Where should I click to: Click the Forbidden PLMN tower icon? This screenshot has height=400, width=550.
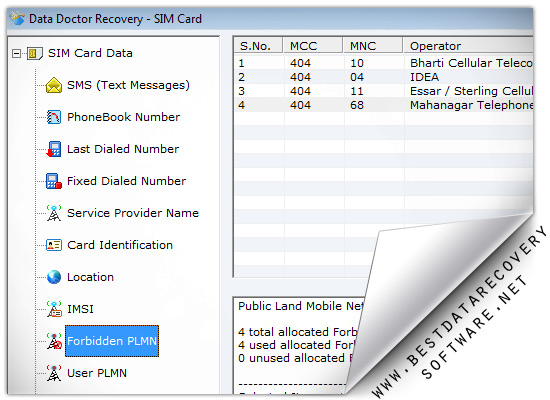[x=54, y=341]
